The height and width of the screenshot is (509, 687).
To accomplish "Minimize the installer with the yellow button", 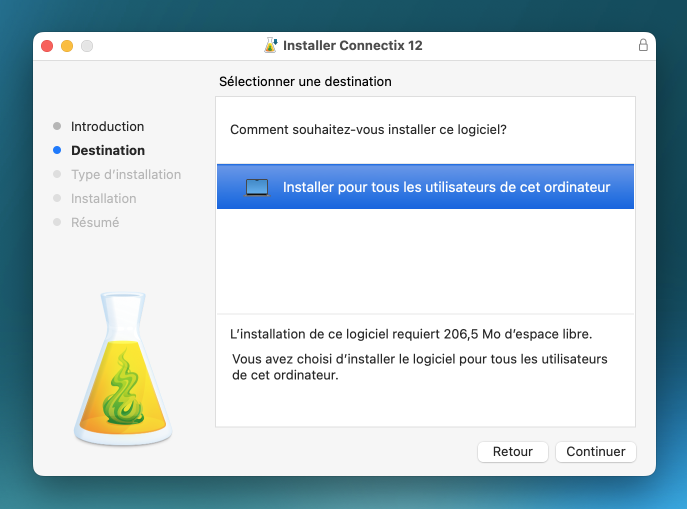I will tap(67, 46).
